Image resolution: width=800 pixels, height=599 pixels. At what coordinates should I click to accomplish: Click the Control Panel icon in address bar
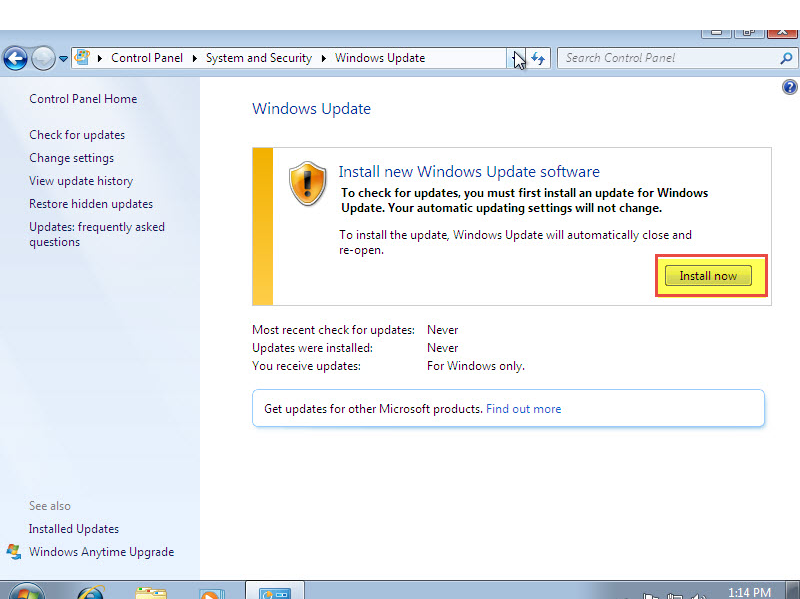pyautogui.click(x=82, y=58)
